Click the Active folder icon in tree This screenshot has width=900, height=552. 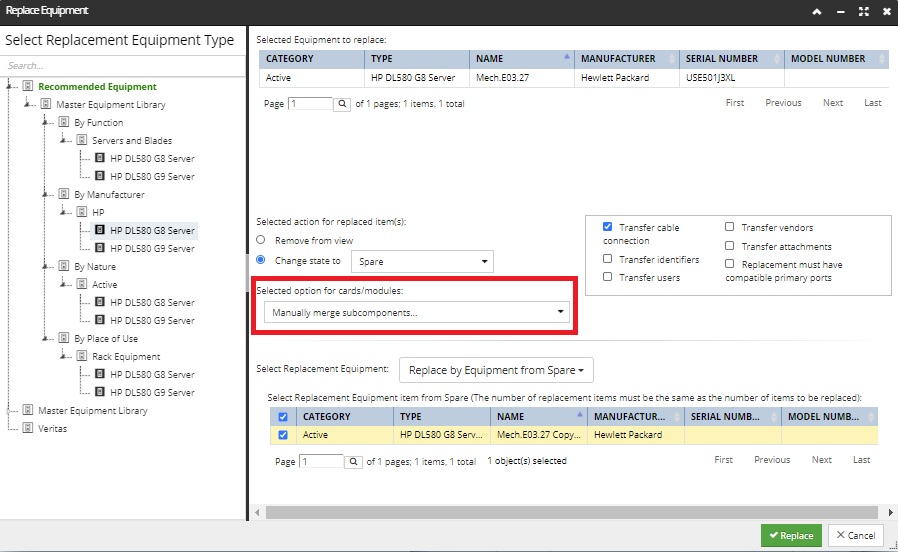pyautogui.click(x=82, y=284)
